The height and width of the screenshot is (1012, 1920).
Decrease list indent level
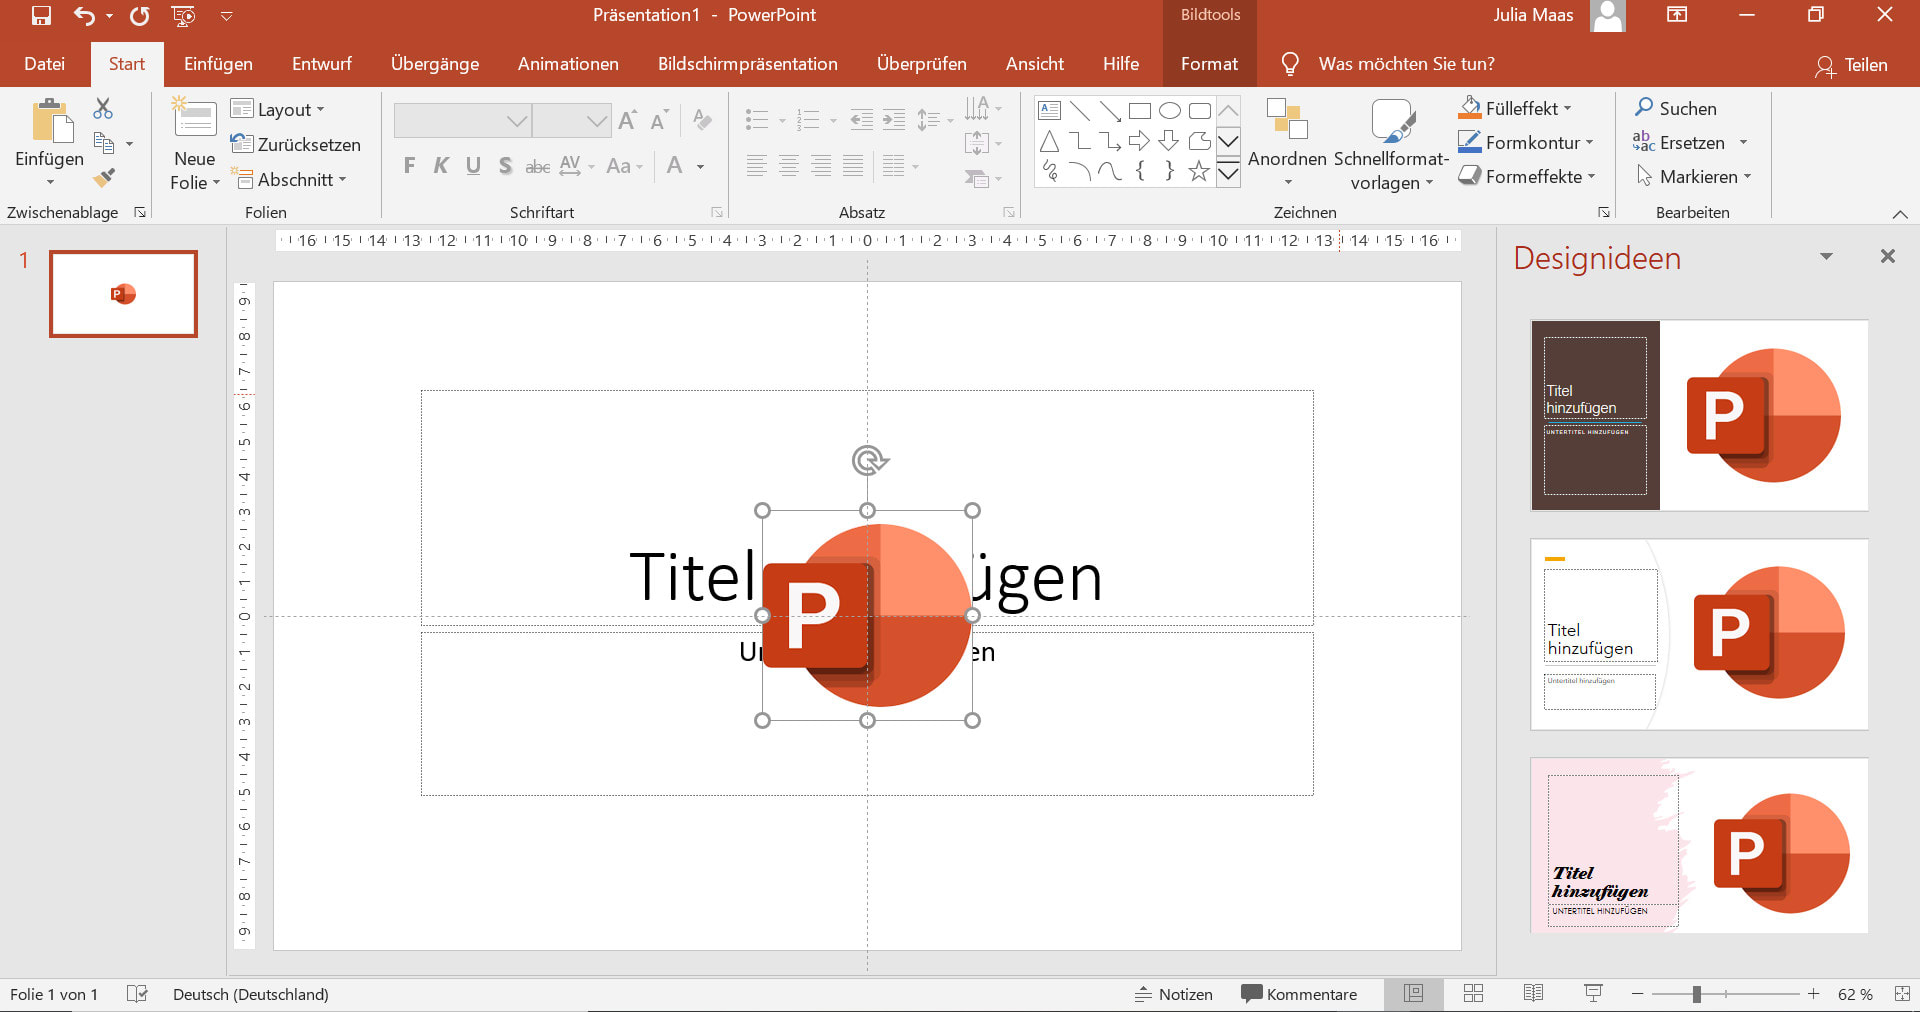point(861,120)
